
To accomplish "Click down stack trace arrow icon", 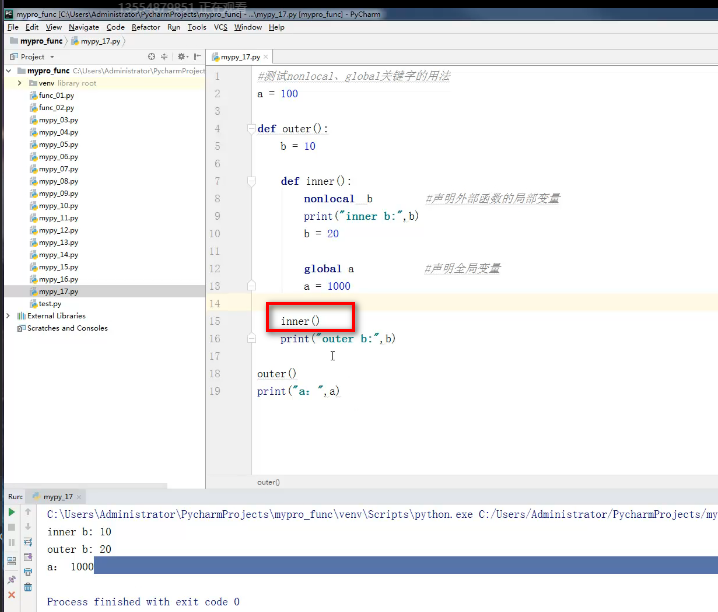I will tap(28, 527).
